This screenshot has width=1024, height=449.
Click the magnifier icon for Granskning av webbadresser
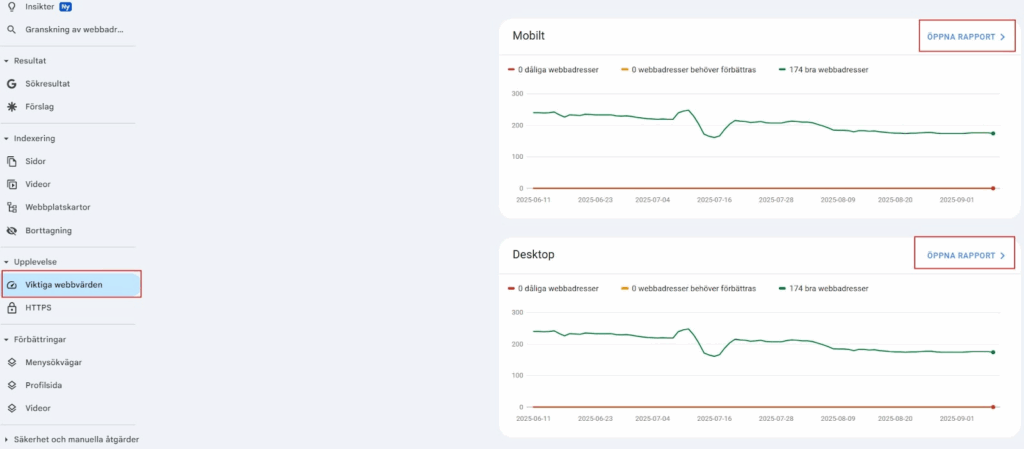click(12, 29)
